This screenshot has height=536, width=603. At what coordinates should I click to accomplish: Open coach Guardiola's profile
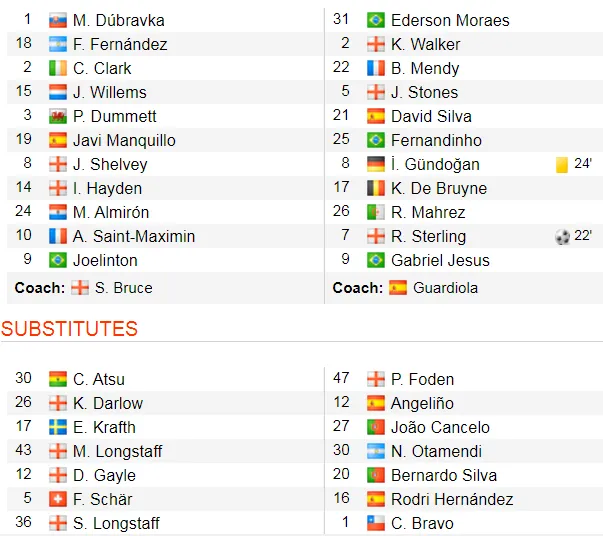coord(447,288)
